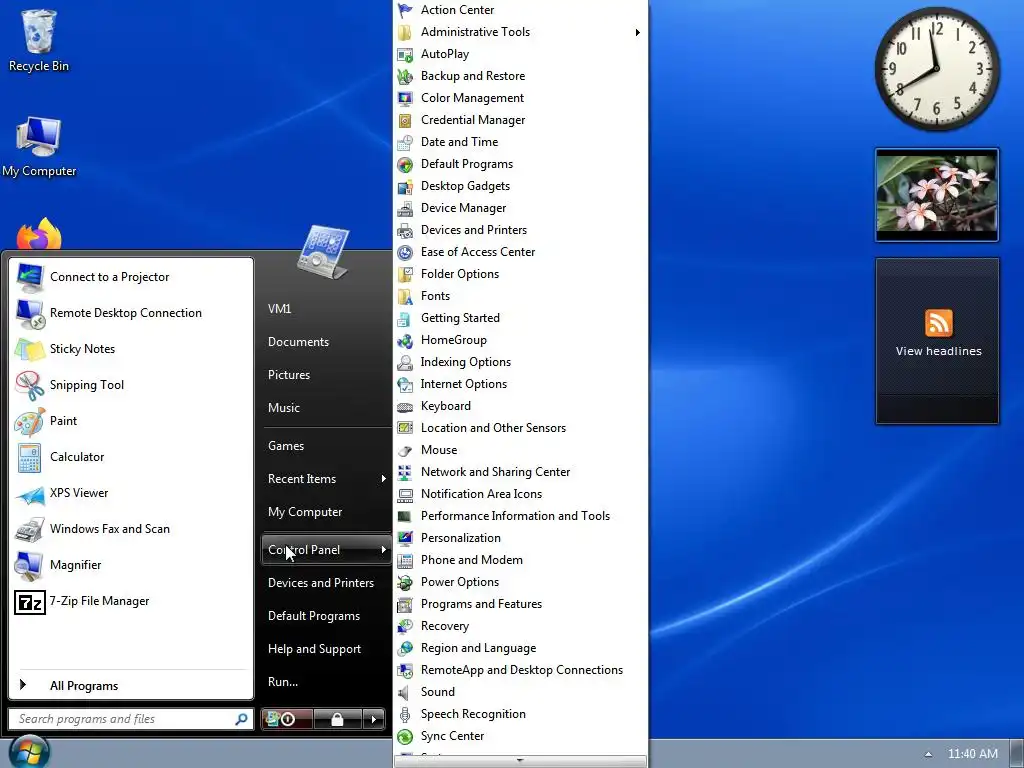Click the Search programs and files box
Screen dimensions: 1024x768
(x=131, y=719)
